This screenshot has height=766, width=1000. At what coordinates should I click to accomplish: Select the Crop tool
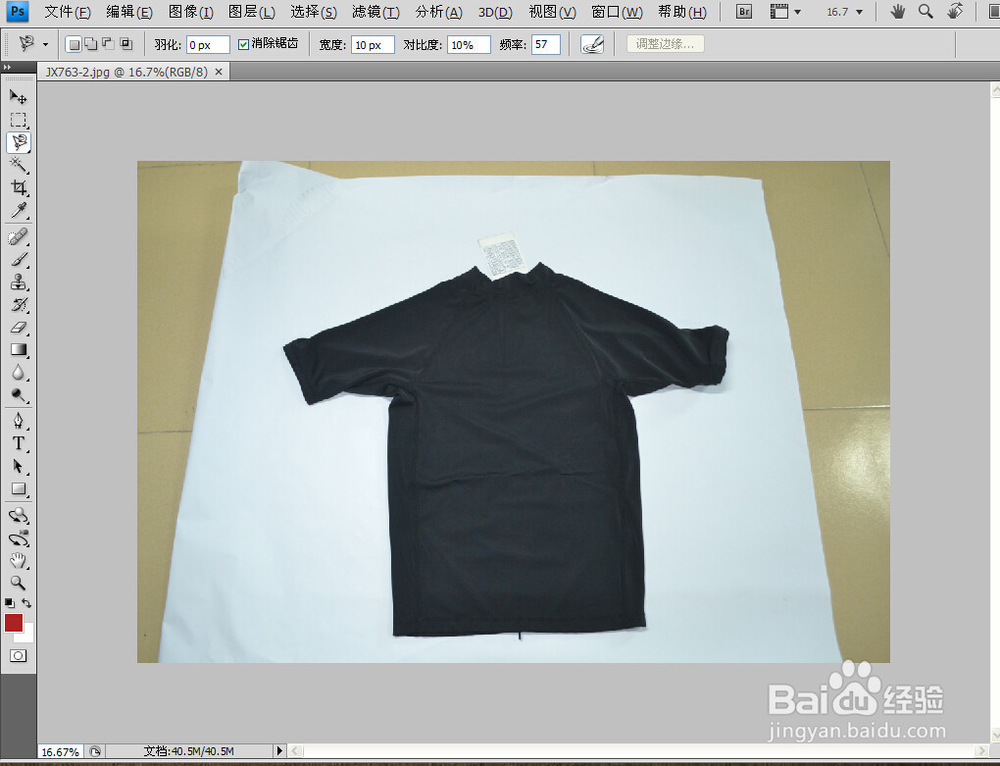point(18,188)
